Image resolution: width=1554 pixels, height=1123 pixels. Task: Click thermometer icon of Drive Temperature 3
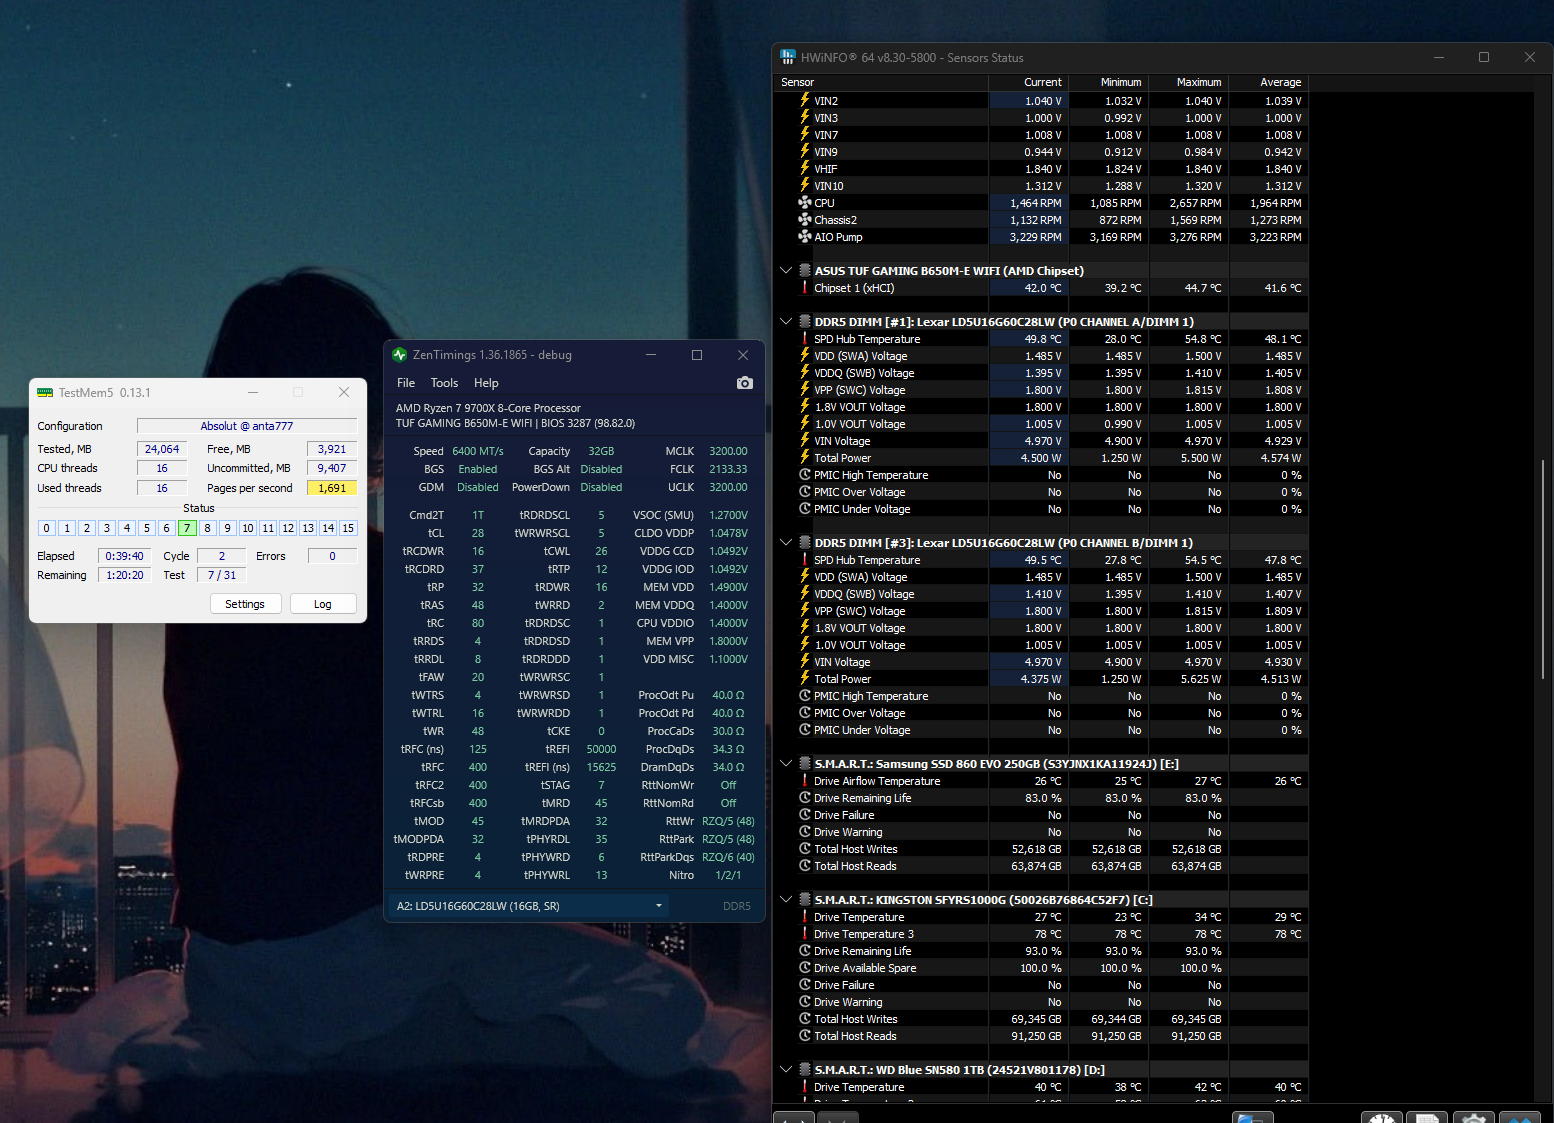(x=805, y=933)
